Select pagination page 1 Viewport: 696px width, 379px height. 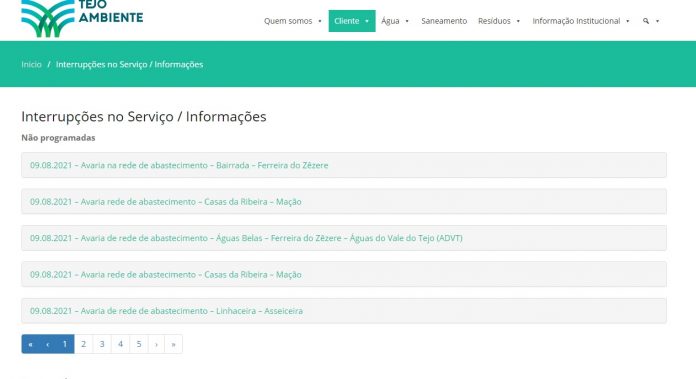65,344
